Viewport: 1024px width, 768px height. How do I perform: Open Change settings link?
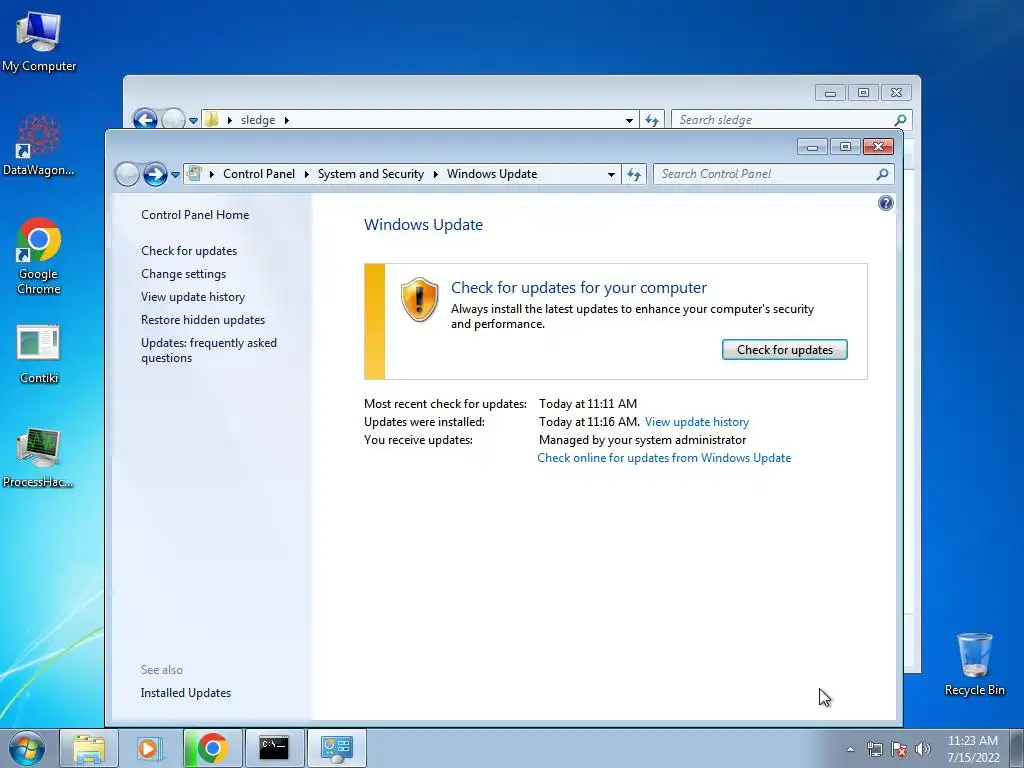click(x=184, y=274)
